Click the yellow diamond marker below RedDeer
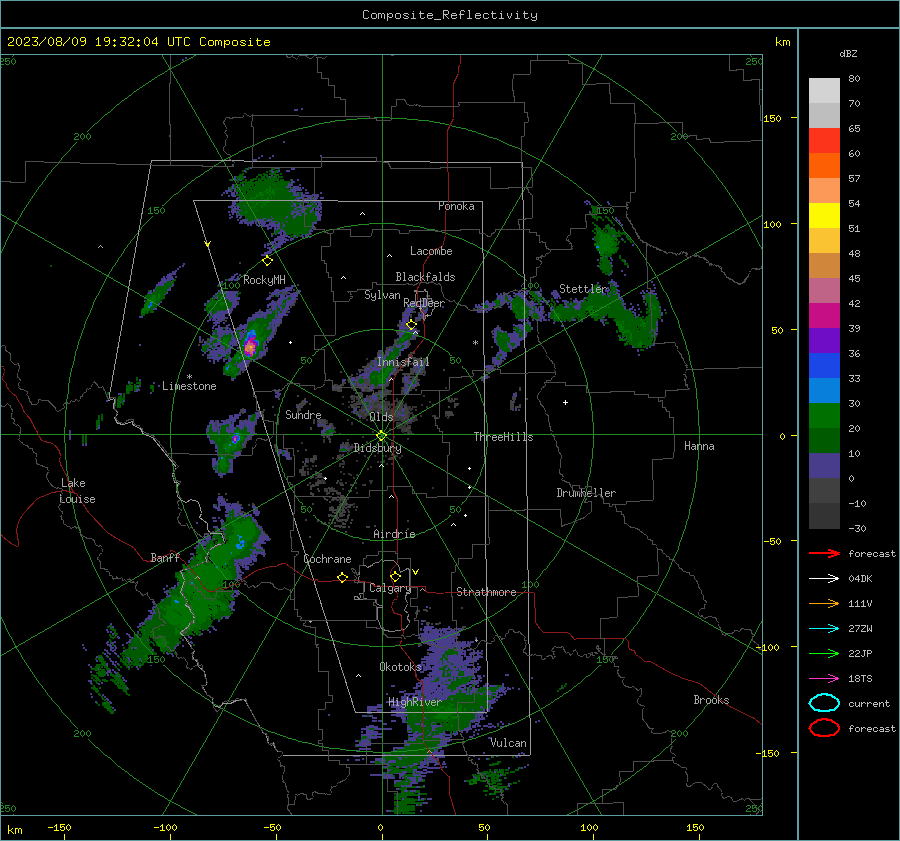This screenshot has height=841, width=900. (x=411, y=325)
